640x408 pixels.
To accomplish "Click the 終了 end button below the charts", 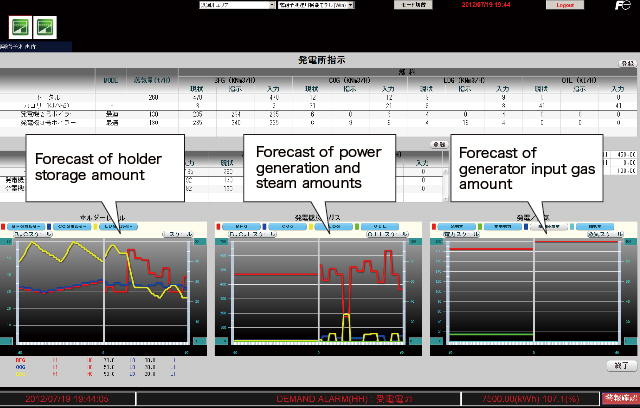I will click(x=622, y=366).
